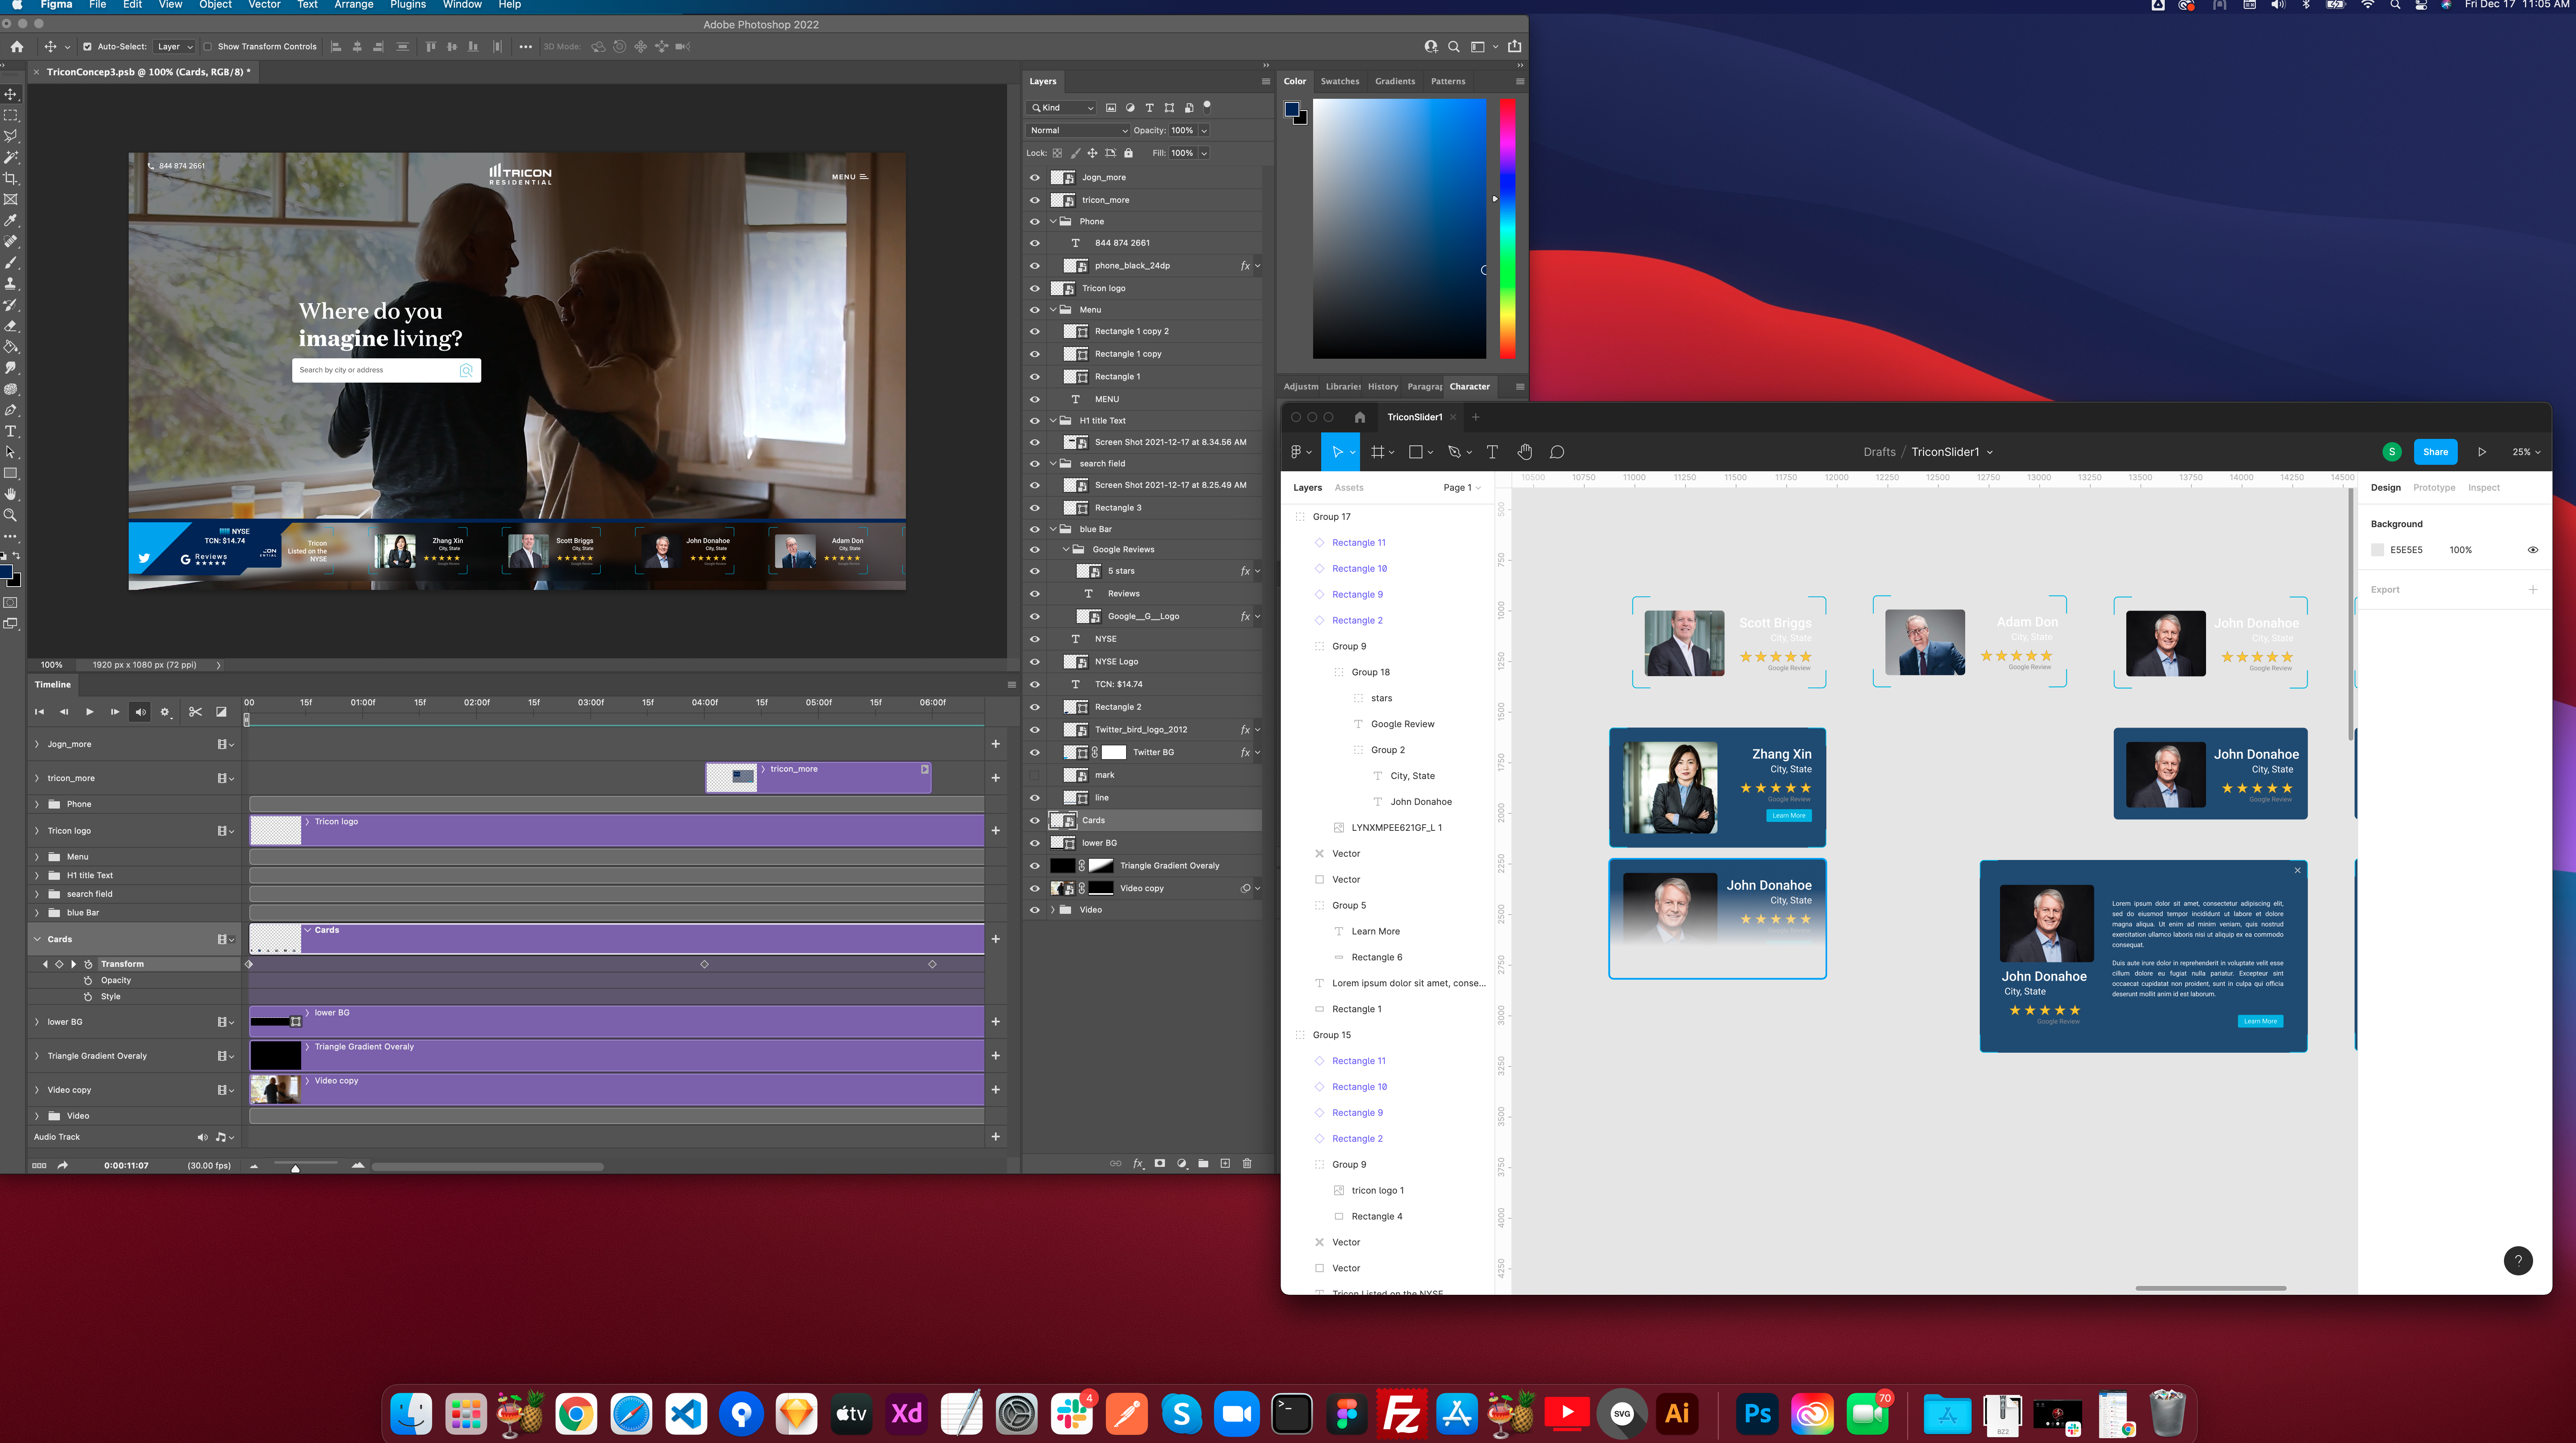Image resolution: width=2576 pixels, height=1443 pixels.
Task: Switch to the Swatches tab
Action: [x=1339, y=81]
